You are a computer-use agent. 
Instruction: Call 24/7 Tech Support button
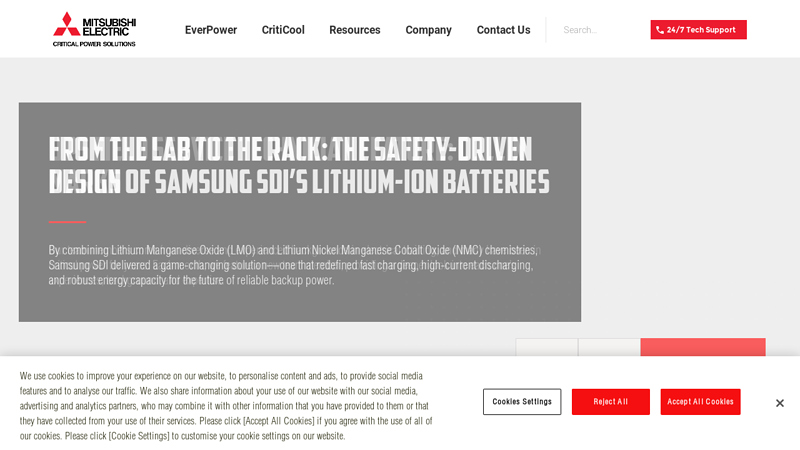point(698,30)
